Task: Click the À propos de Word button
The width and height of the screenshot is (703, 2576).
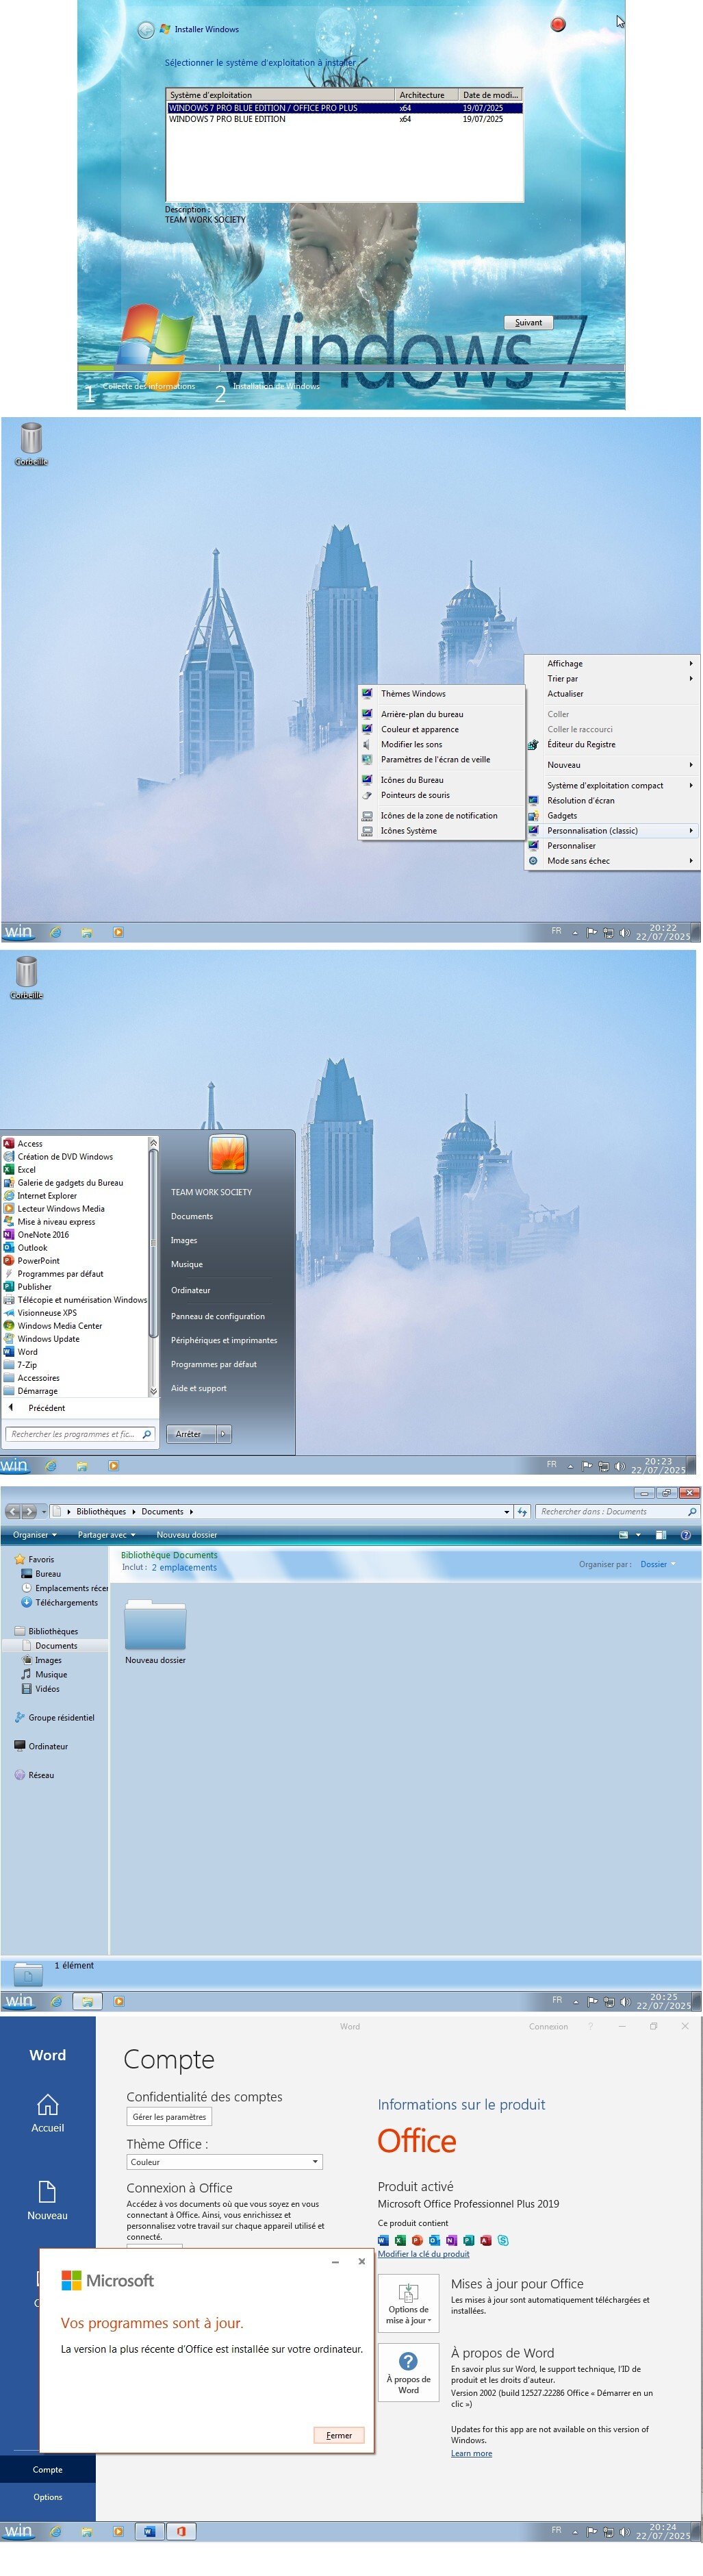Action: click(408, 2372)
